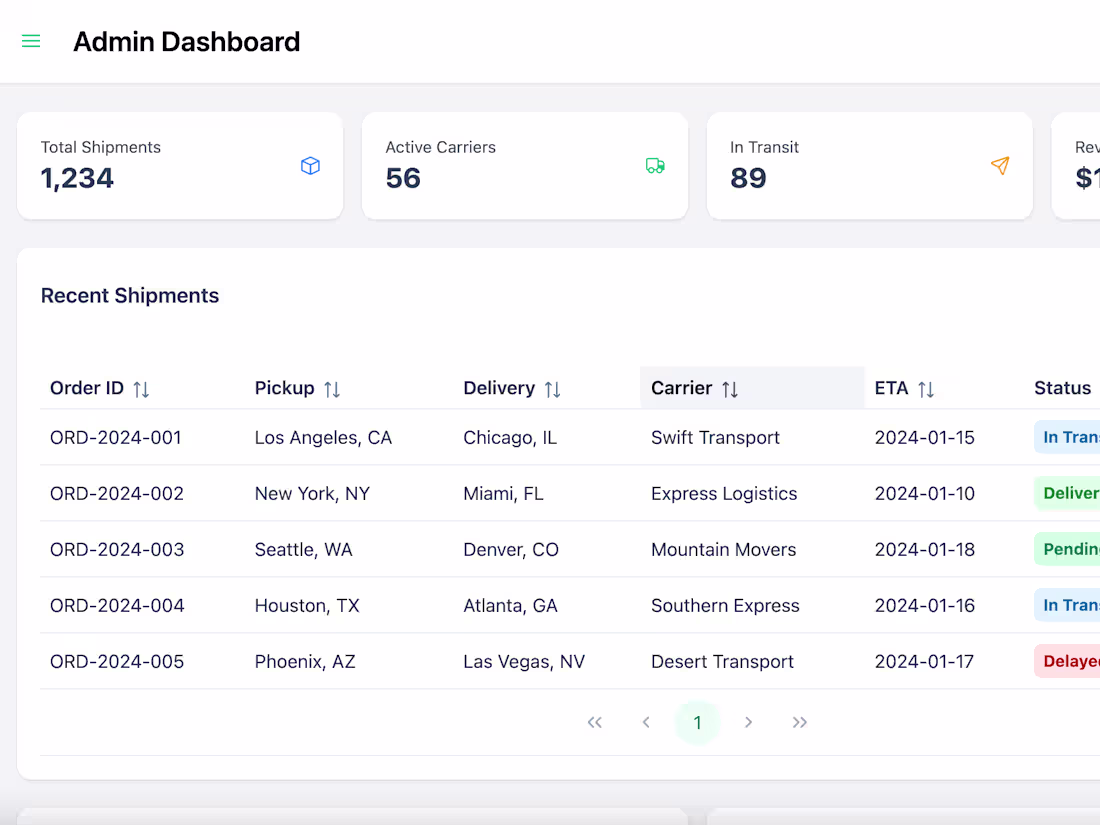The image size is (1100, 825).
Task: Sort by Carrier arrows icon
Action: 730,389
